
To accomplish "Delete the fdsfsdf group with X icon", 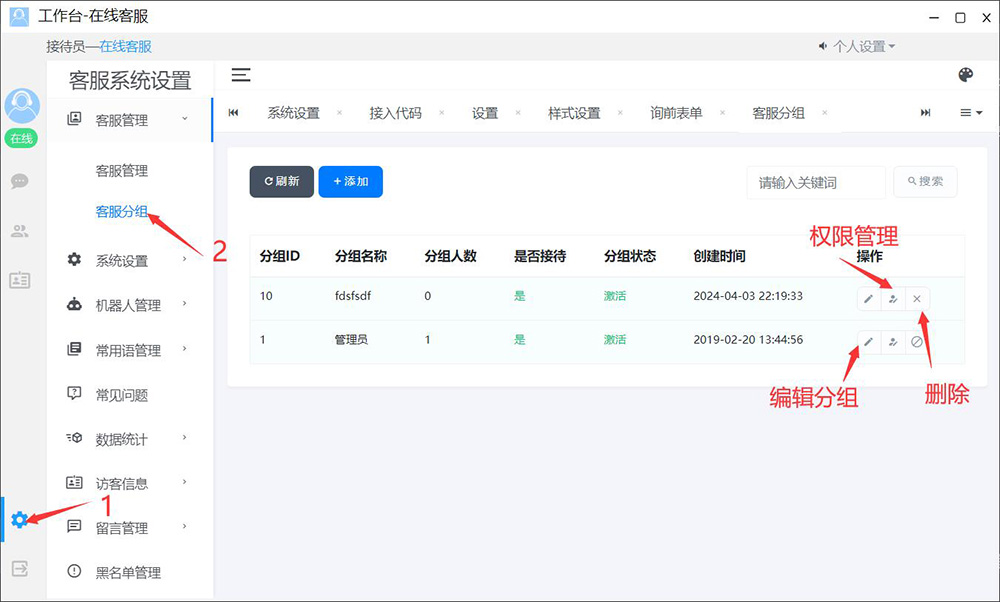I will (917, 298).
